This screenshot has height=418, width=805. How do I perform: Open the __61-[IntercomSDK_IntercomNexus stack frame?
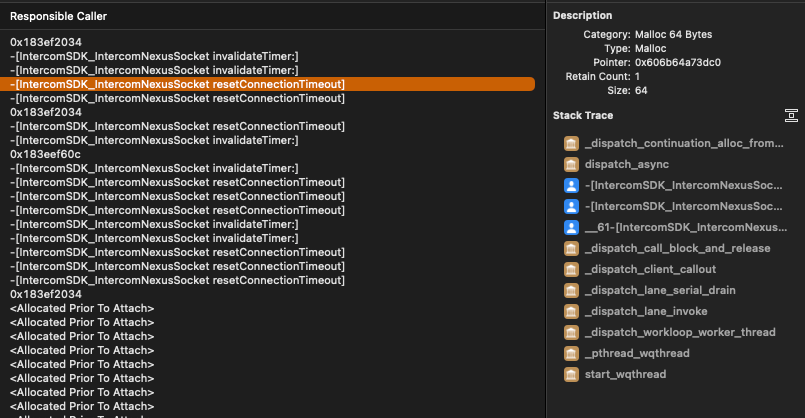click(x=686, y=227)
